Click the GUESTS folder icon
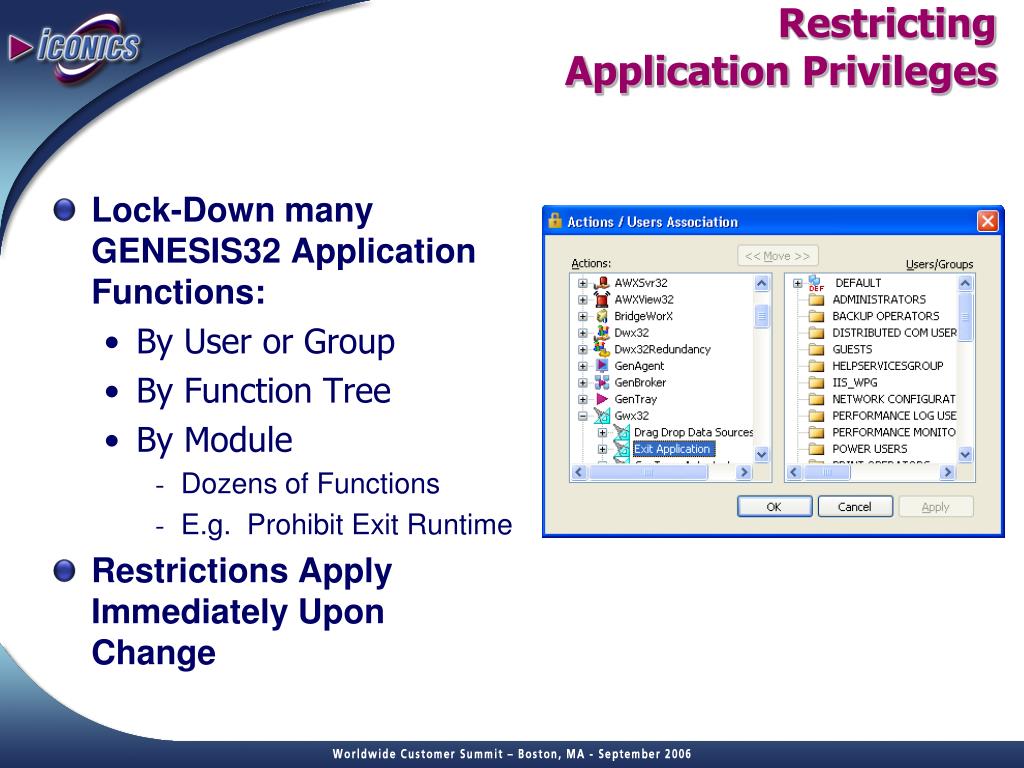1024x768 pixels. tap(816, 349)
